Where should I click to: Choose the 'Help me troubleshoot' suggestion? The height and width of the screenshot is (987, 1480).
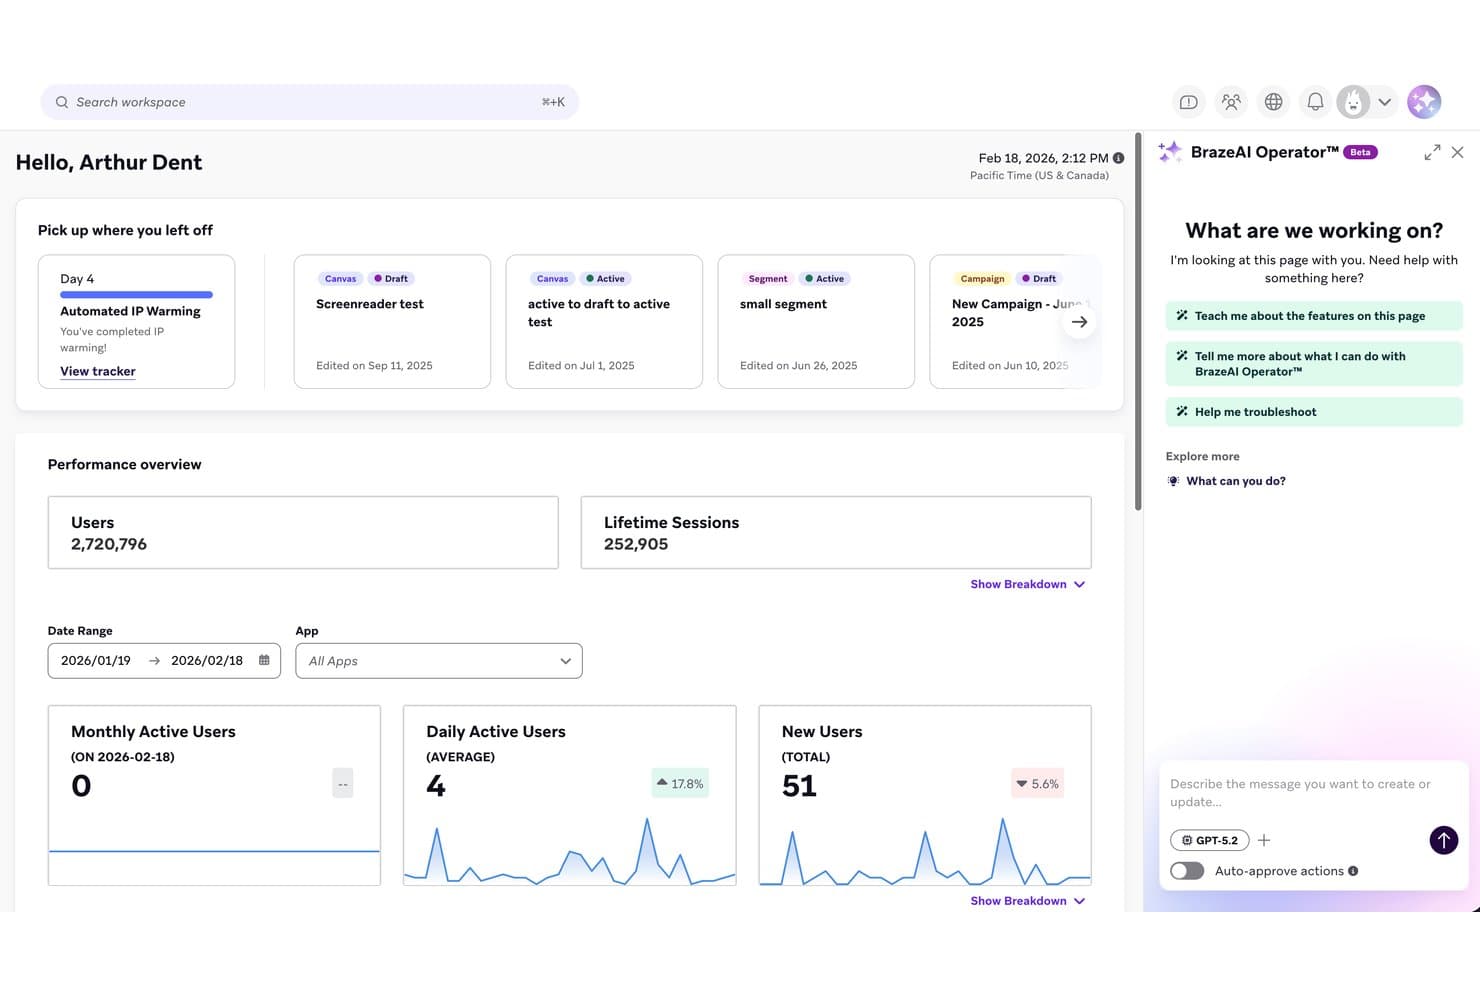click(1314, 412)
